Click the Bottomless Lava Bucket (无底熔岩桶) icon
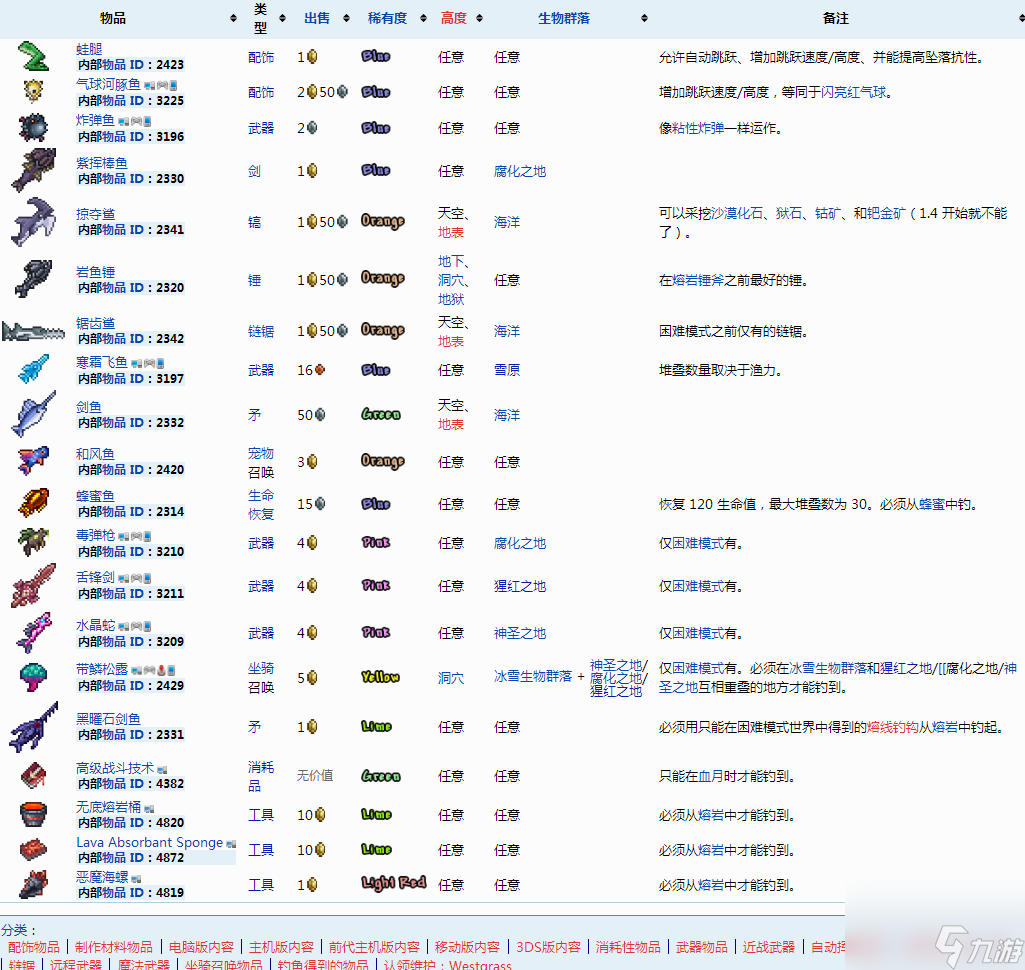1025x970 pixels. 33,814
